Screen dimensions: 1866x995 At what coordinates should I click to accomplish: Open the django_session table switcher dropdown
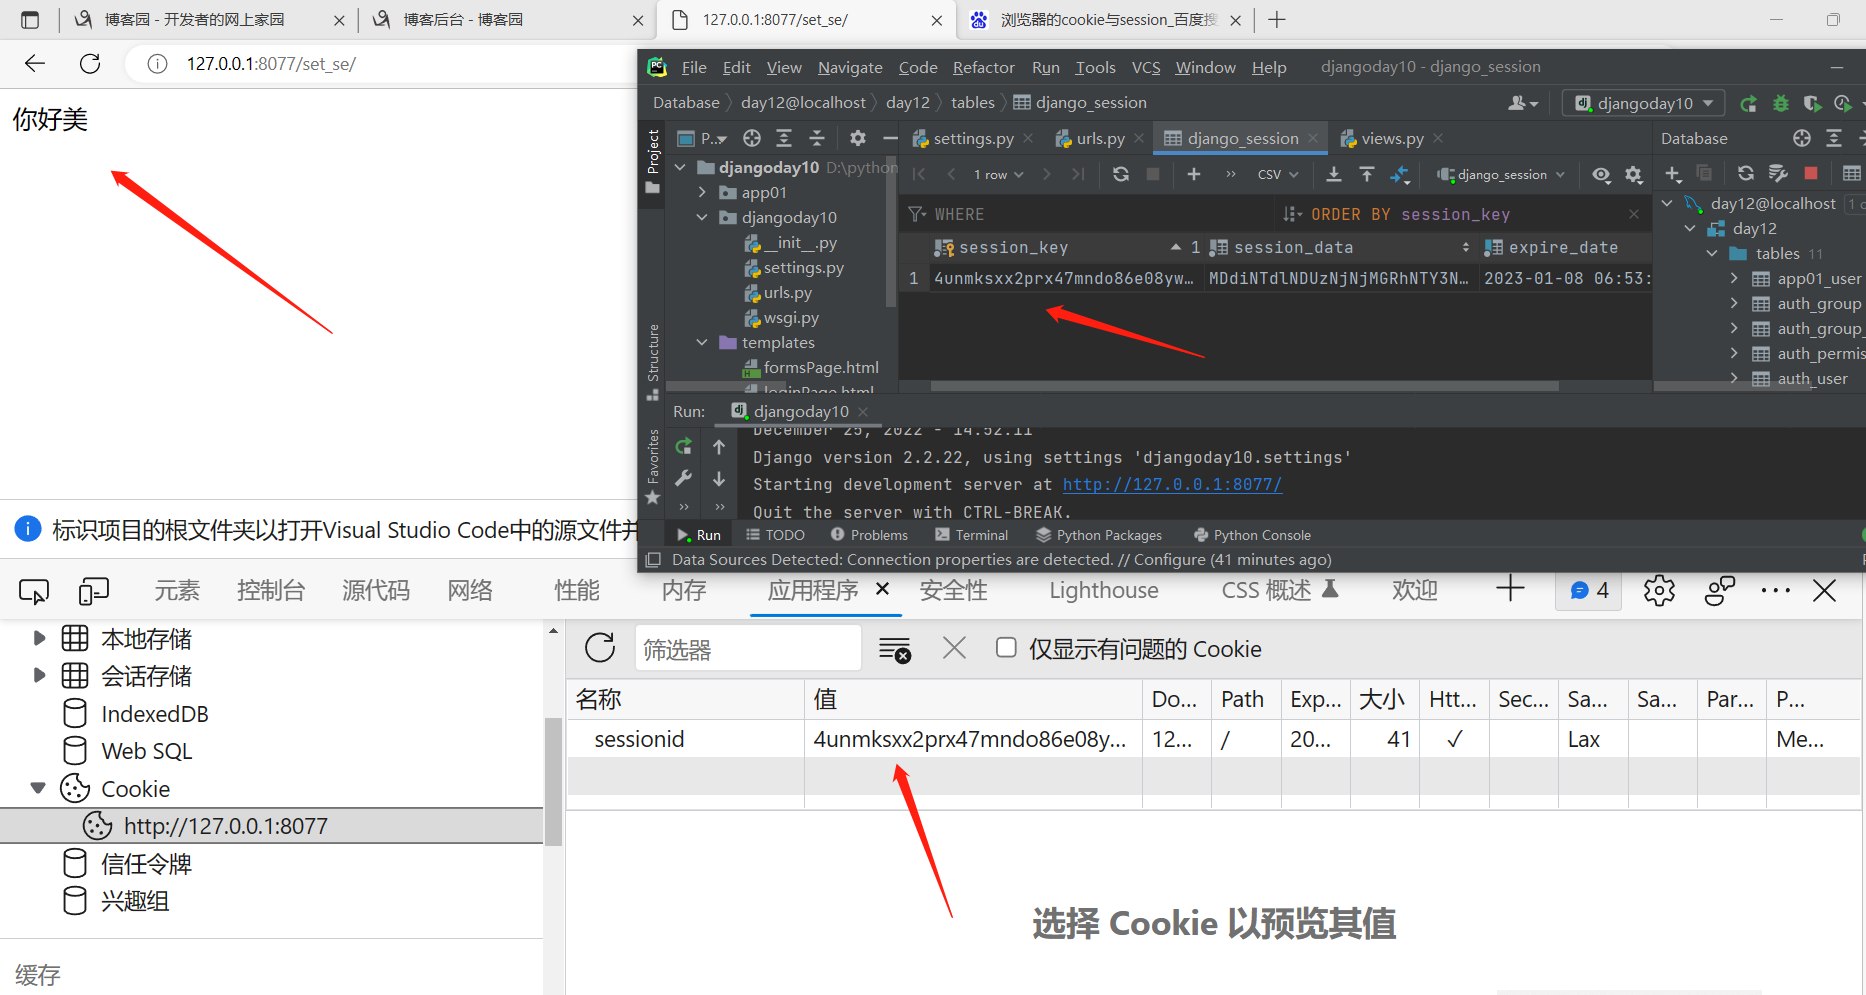tap(1501, 174)
